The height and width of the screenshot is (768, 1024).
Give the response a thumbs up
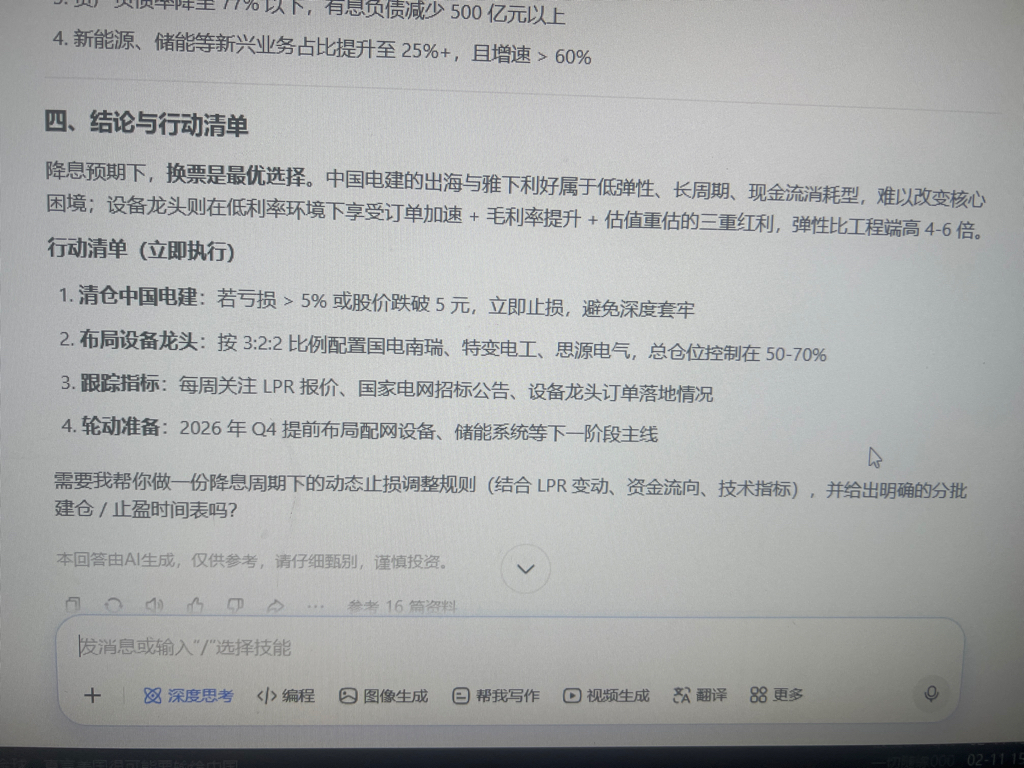pos(195,605)
